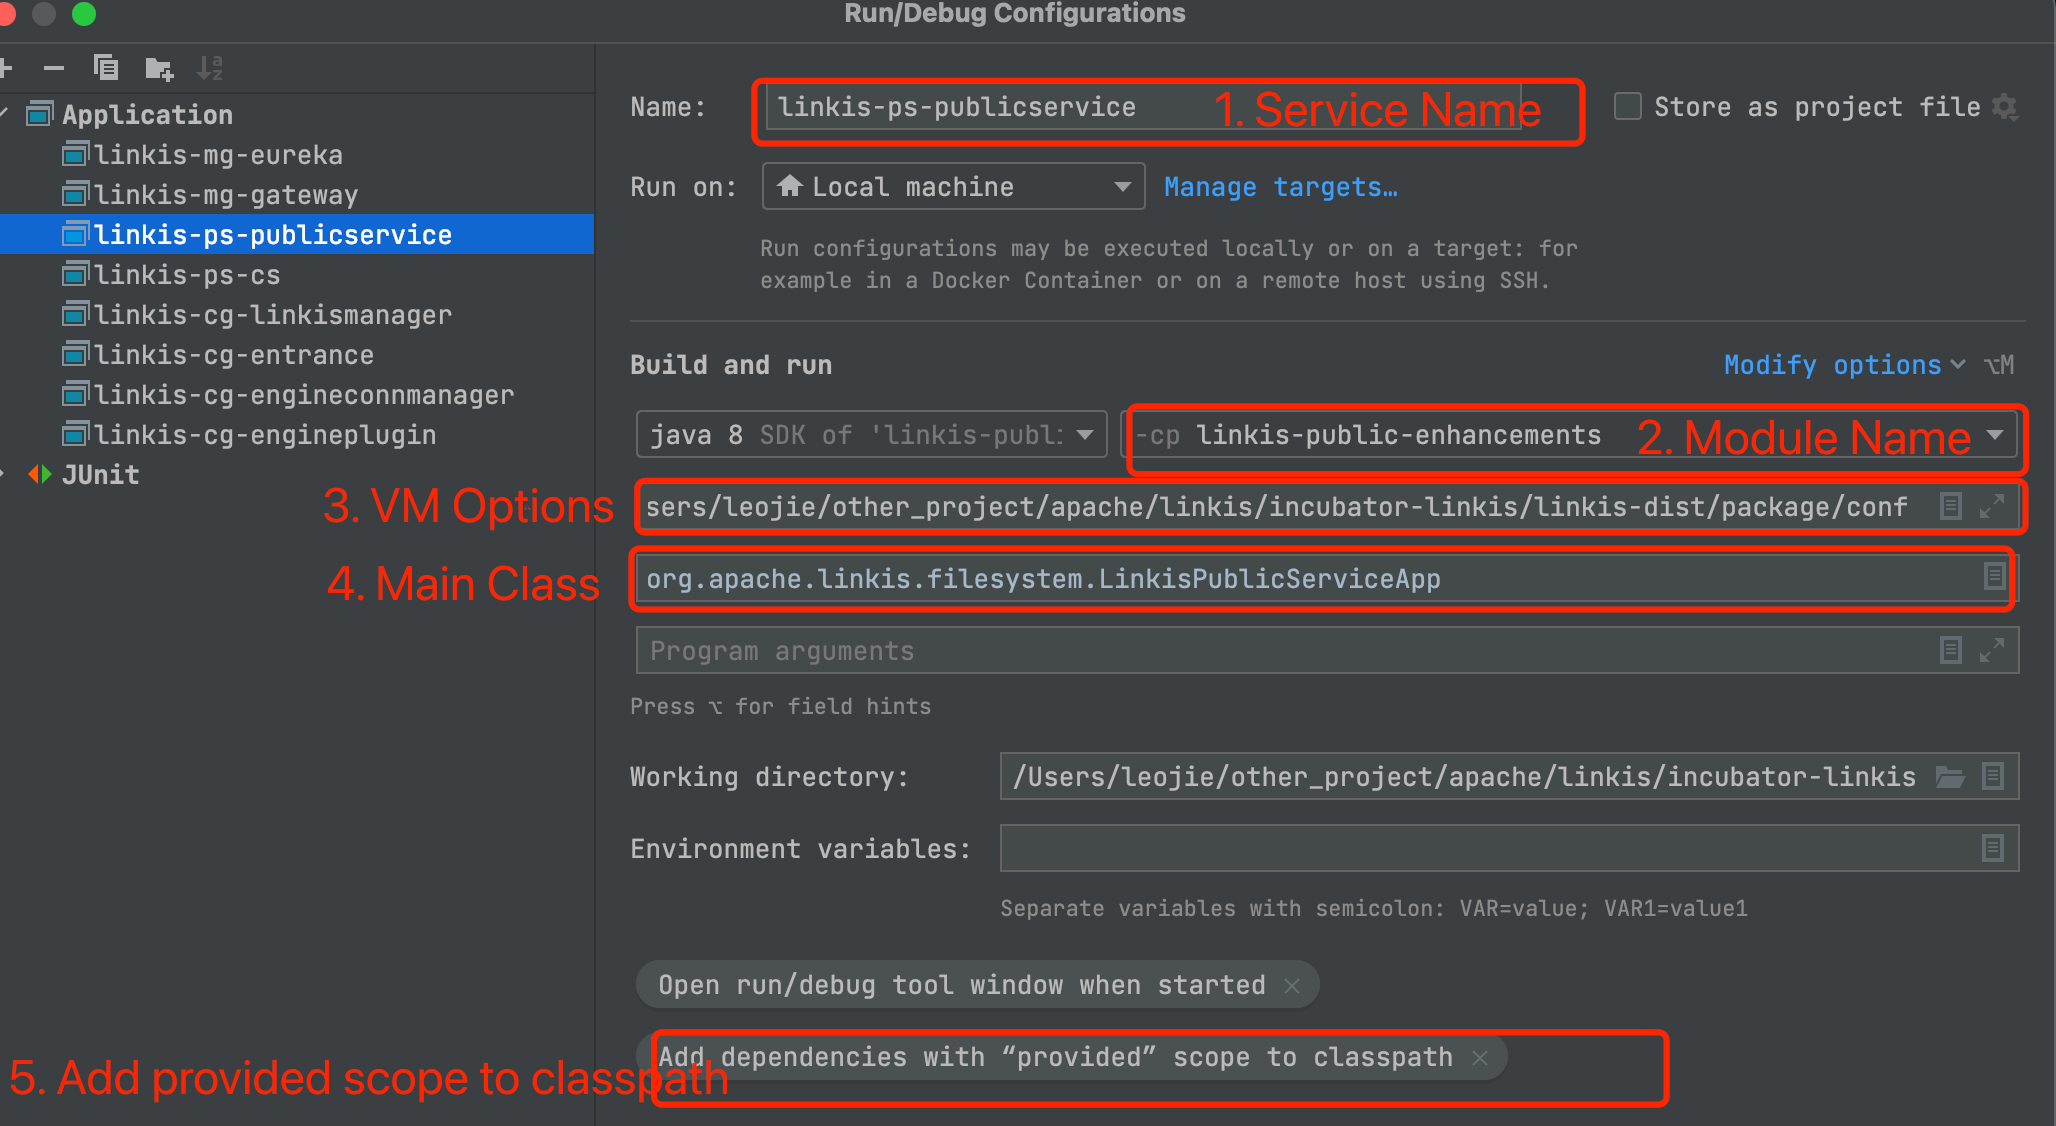Click the gear icon beside Store as project file

[x=2004, y=106]
